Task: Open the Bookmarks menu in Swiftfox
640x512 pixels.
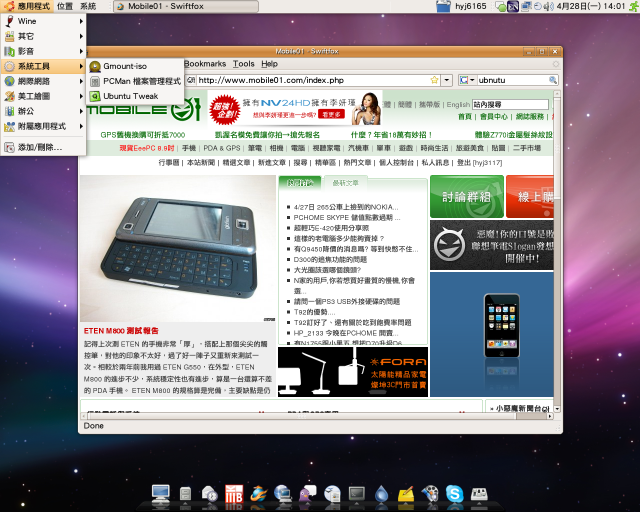Action: click(205, 64)
